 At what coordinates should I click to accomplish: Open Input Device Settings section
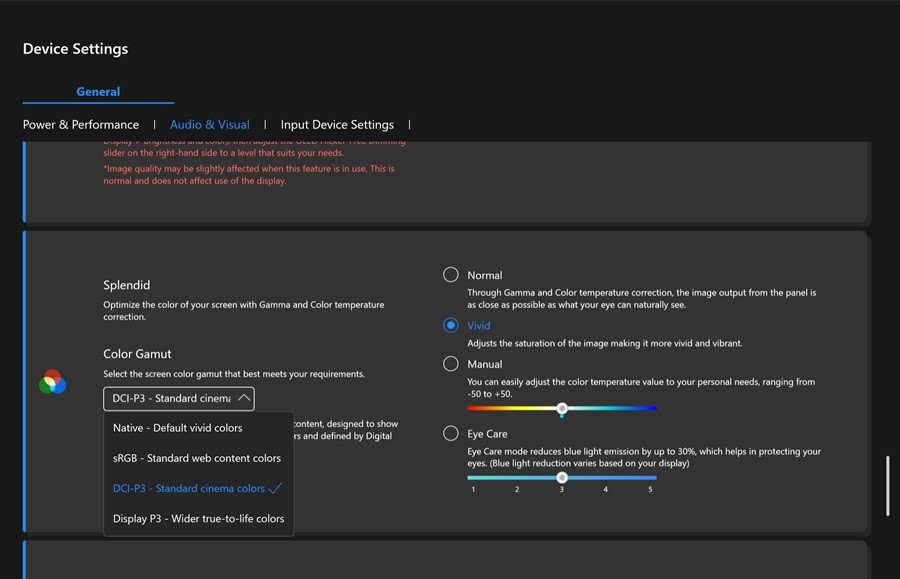[x=337, y=125]
